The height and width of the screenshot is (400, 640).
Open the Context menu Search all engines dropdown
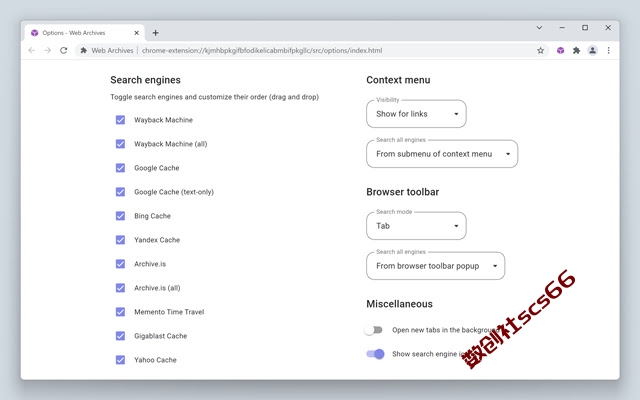tap(442, 154)
